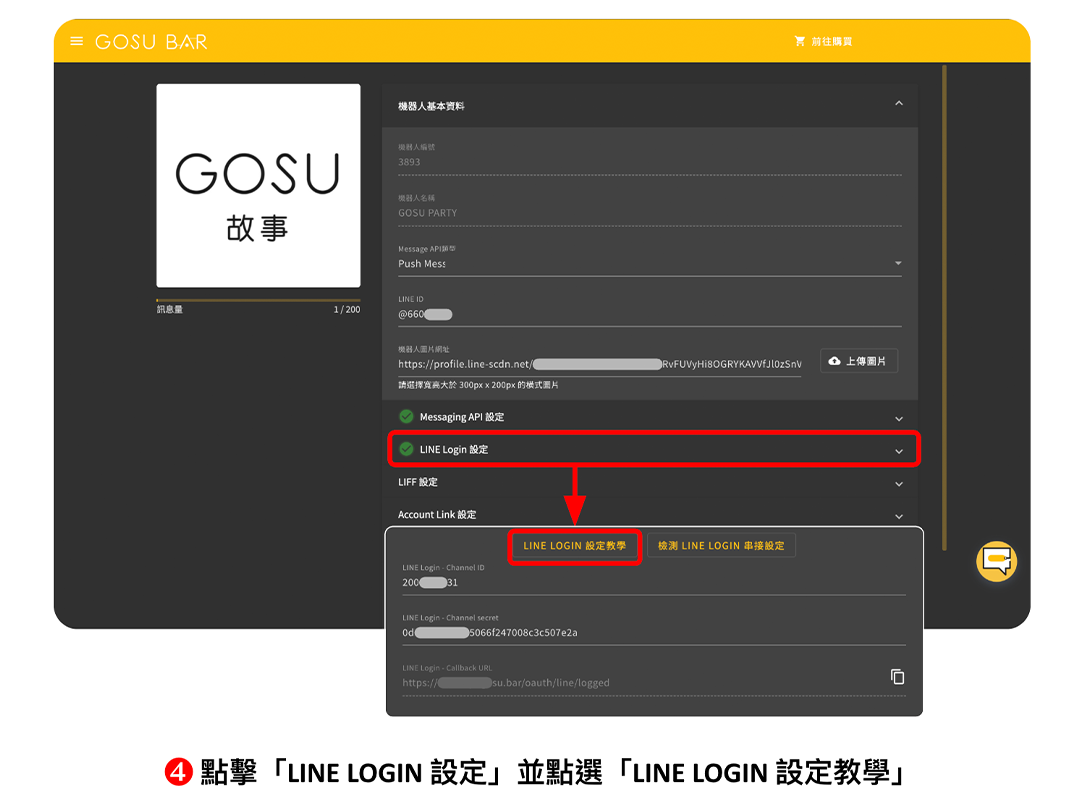Click the robot image URL field

click(599, 364)
